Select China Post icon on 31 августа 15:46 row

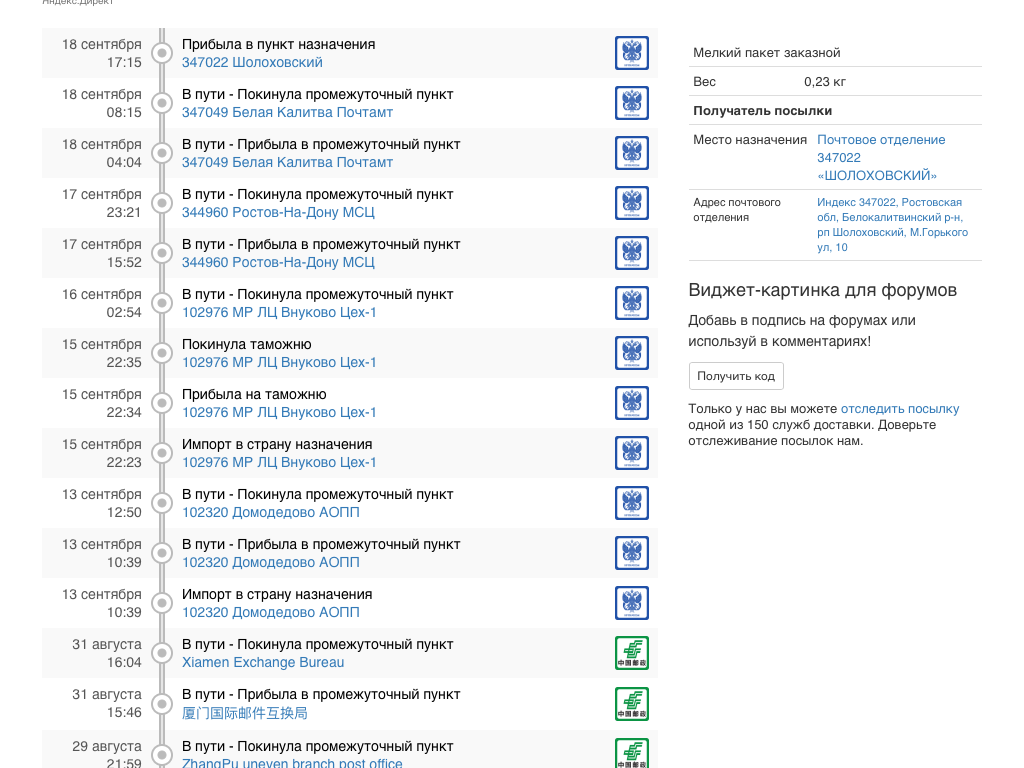631,703
